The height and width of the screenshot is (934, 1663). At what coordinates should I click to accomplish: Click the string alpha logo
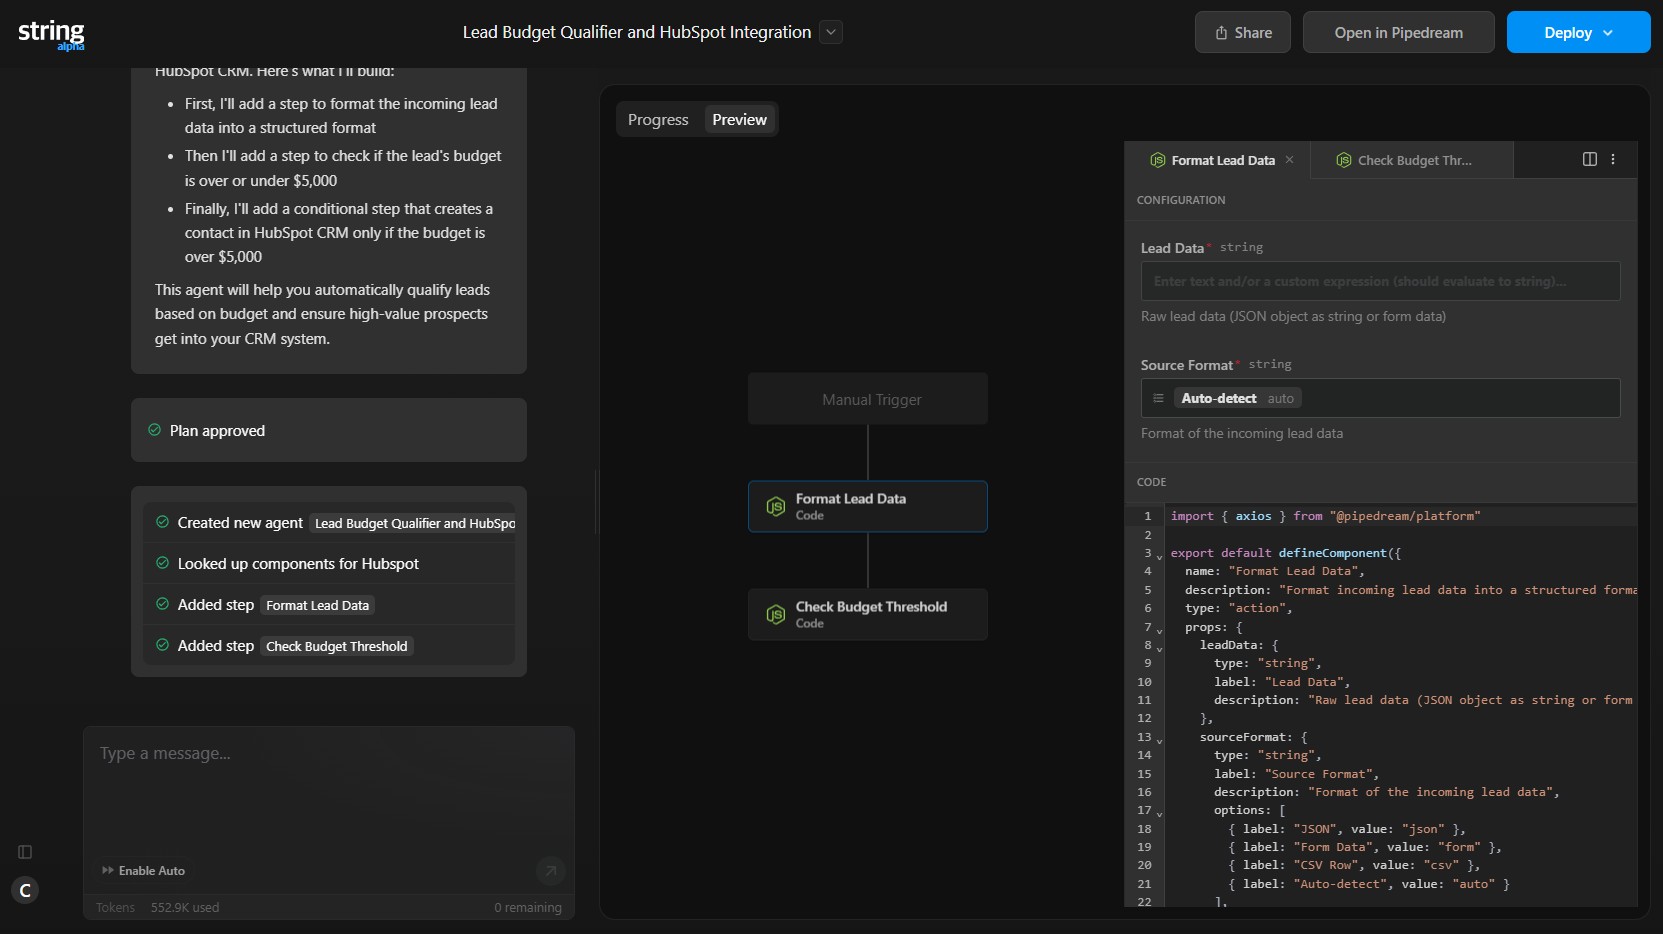click(51, 34)
